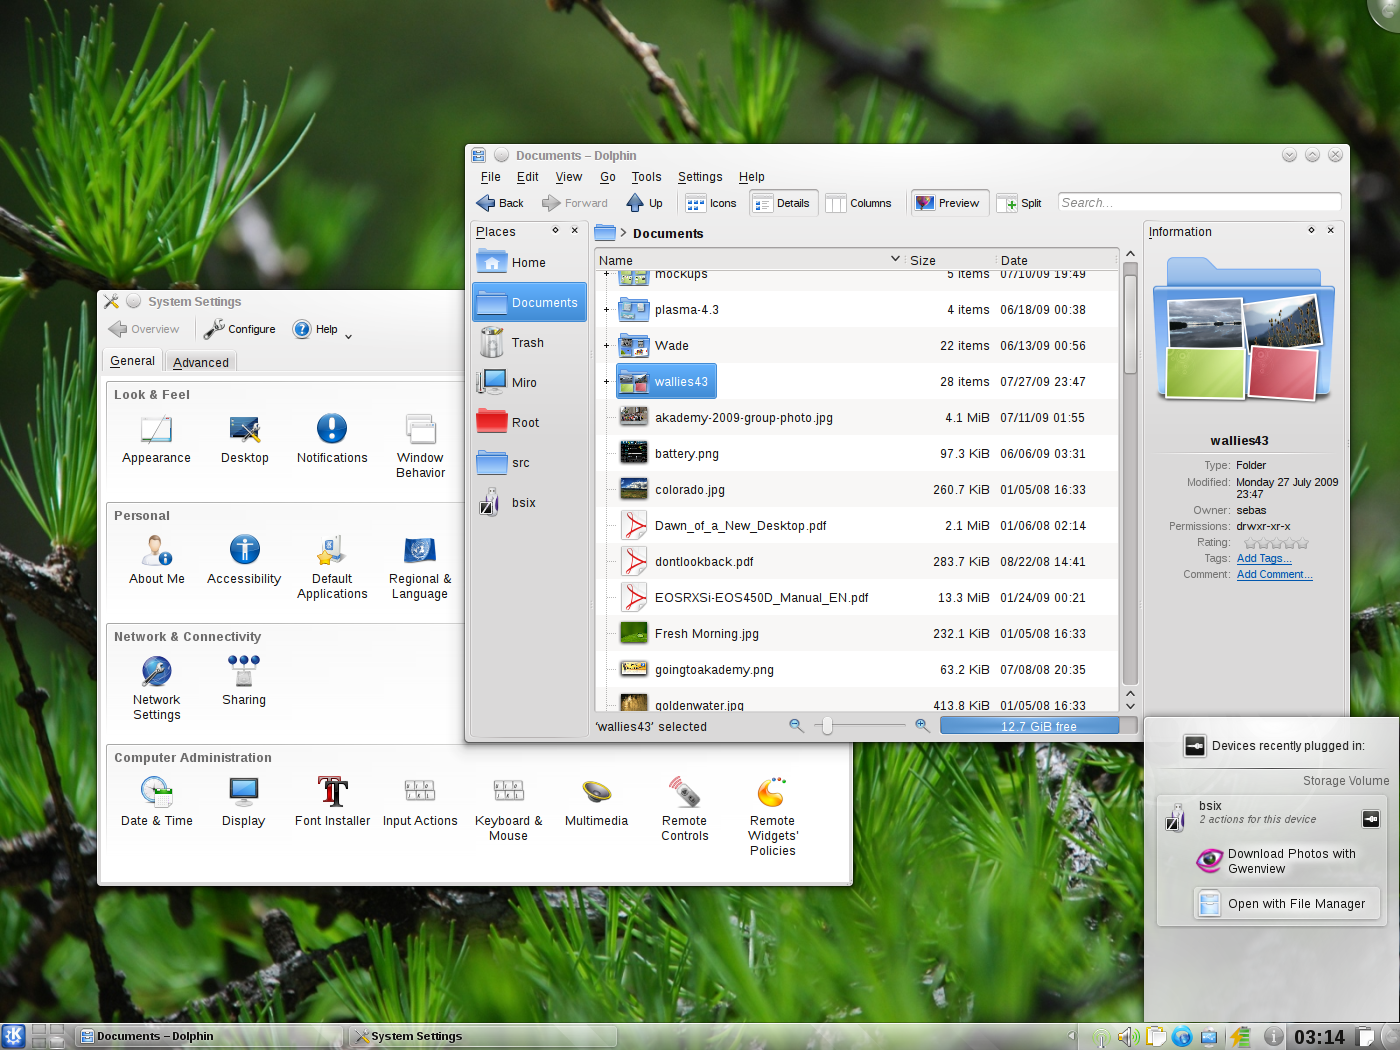1400x1050 pixels.
Task: Select the Root folder in Places
Action: [x=525, y=423]
